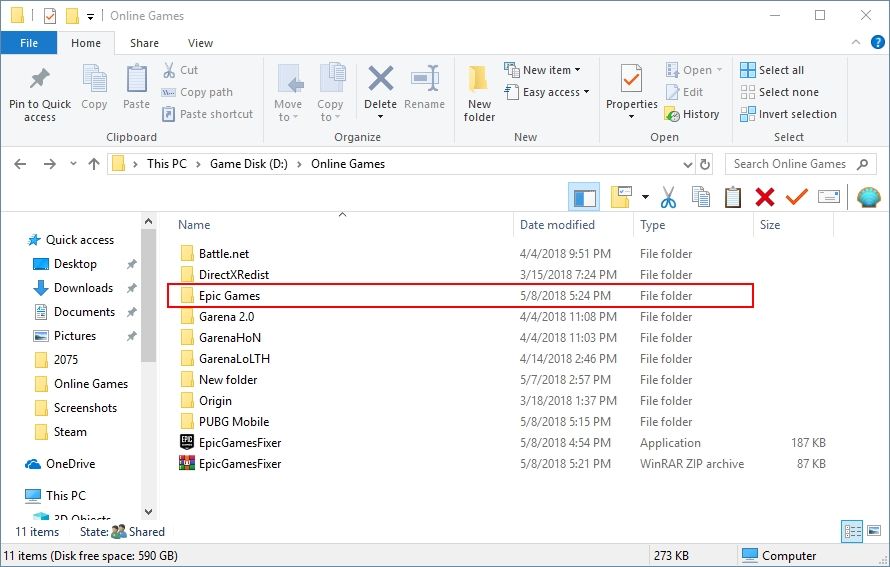The height and width of the screenshot is (567, 890).
Task: Click the orange checkmark properties icon
Action: 797,197
